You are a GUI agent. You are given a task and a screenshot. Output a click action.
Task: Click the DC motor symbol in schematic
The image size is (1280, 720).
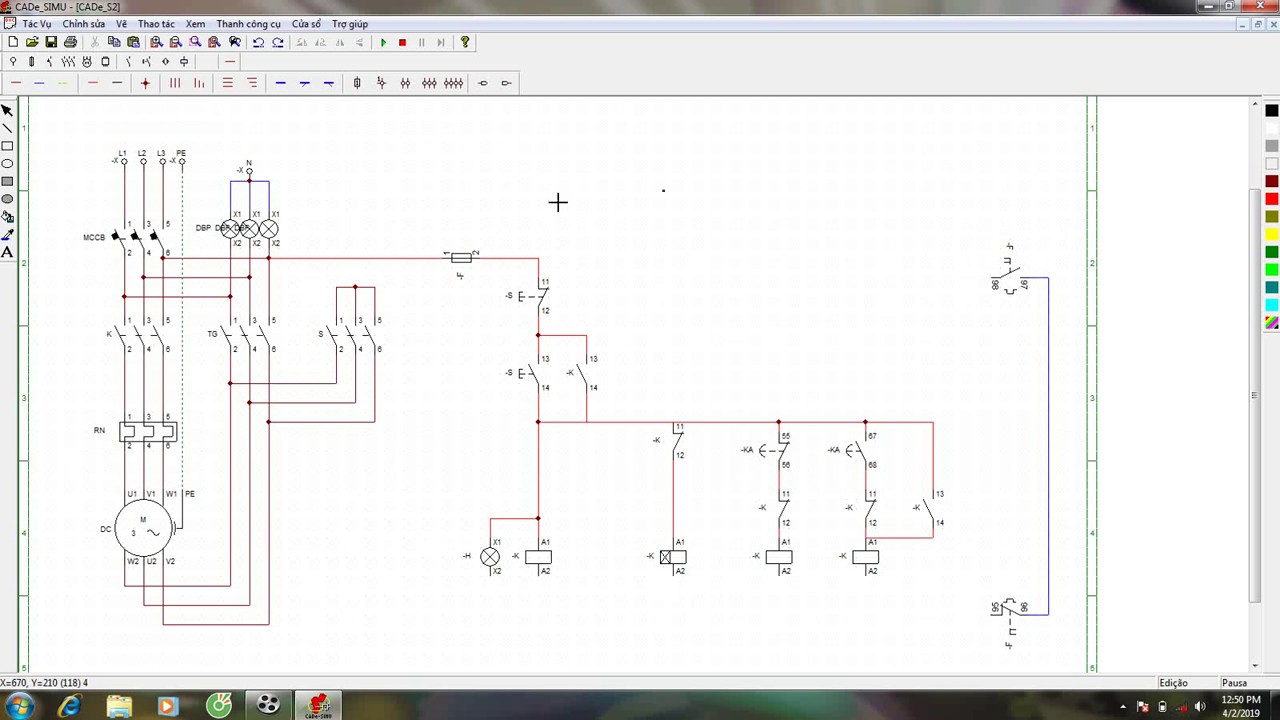click(x=144, y=529)
